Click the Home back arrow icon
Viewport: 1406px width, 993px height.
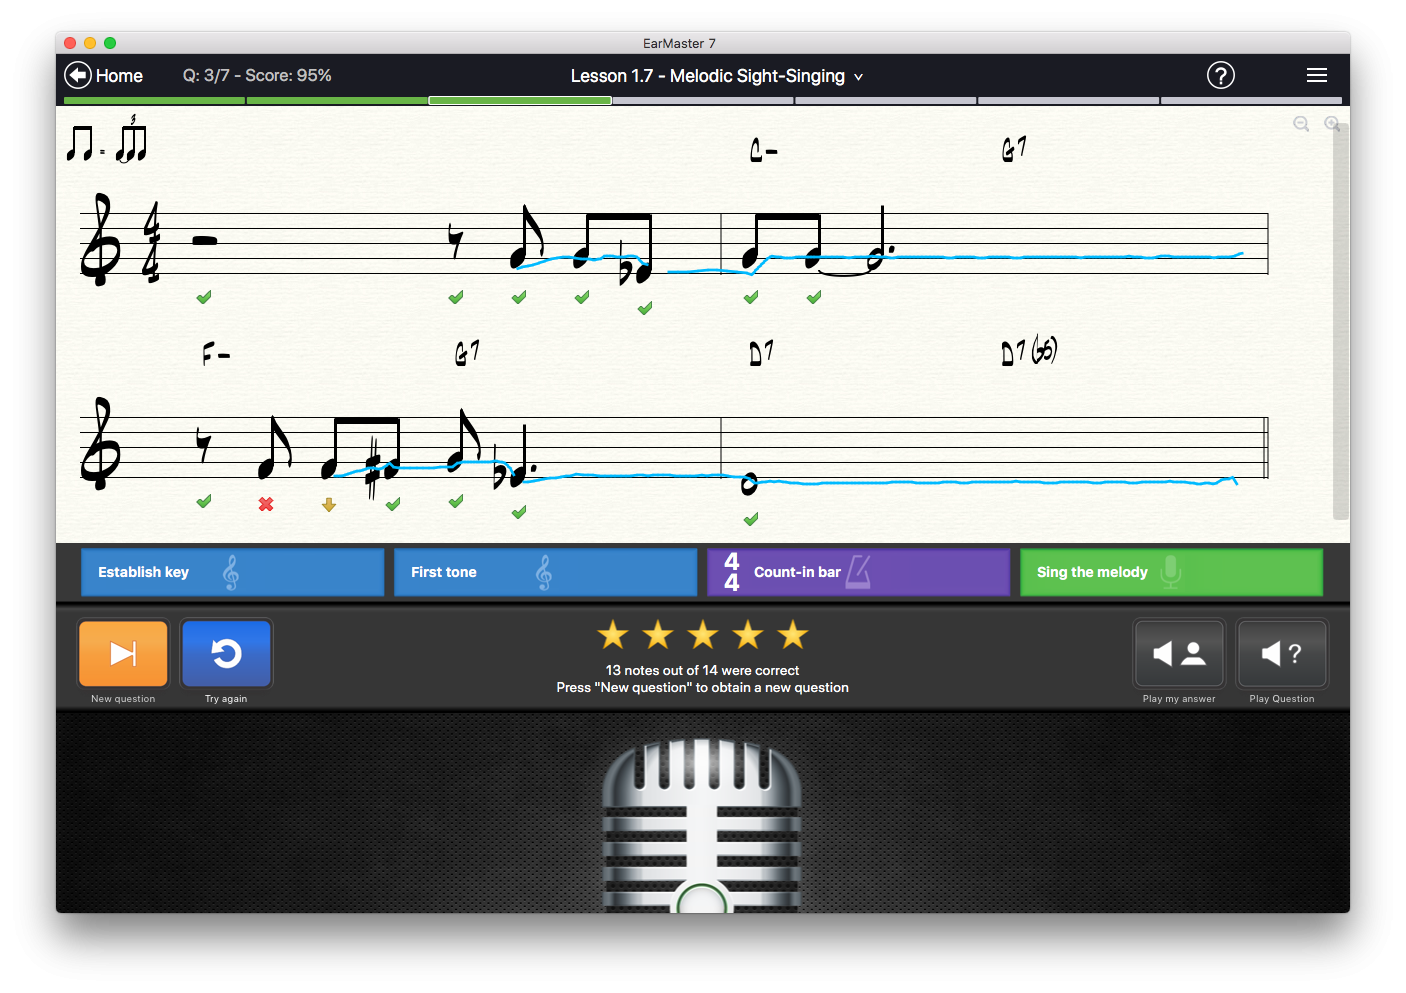point(78,76)
